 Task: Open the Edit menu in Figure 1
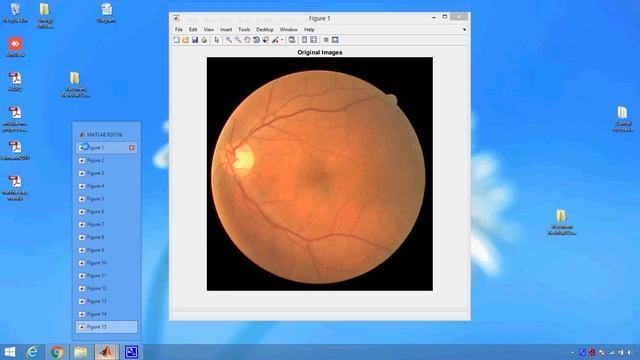pos(193,29)
